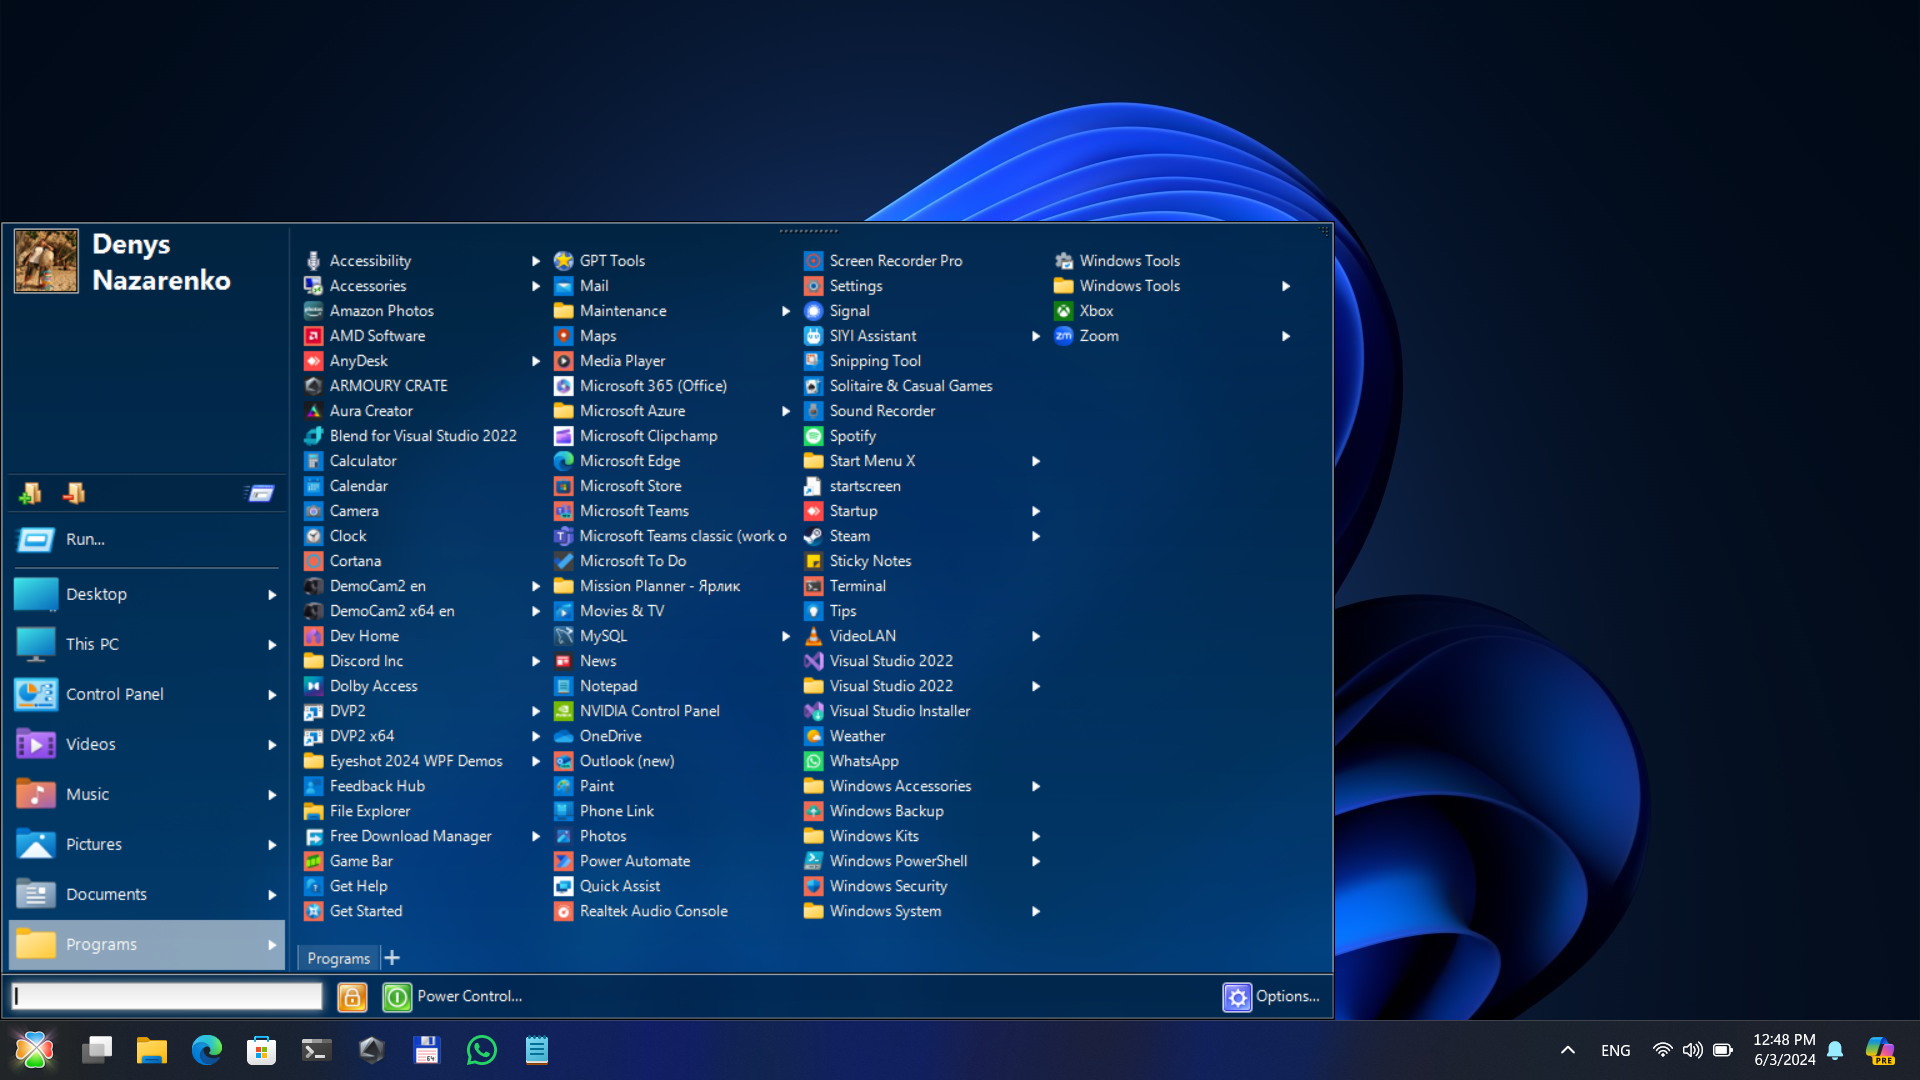This screenshot has height=1080, width=1920.
Task: Launch Spotify icon
Action: (x=813, y=436)
